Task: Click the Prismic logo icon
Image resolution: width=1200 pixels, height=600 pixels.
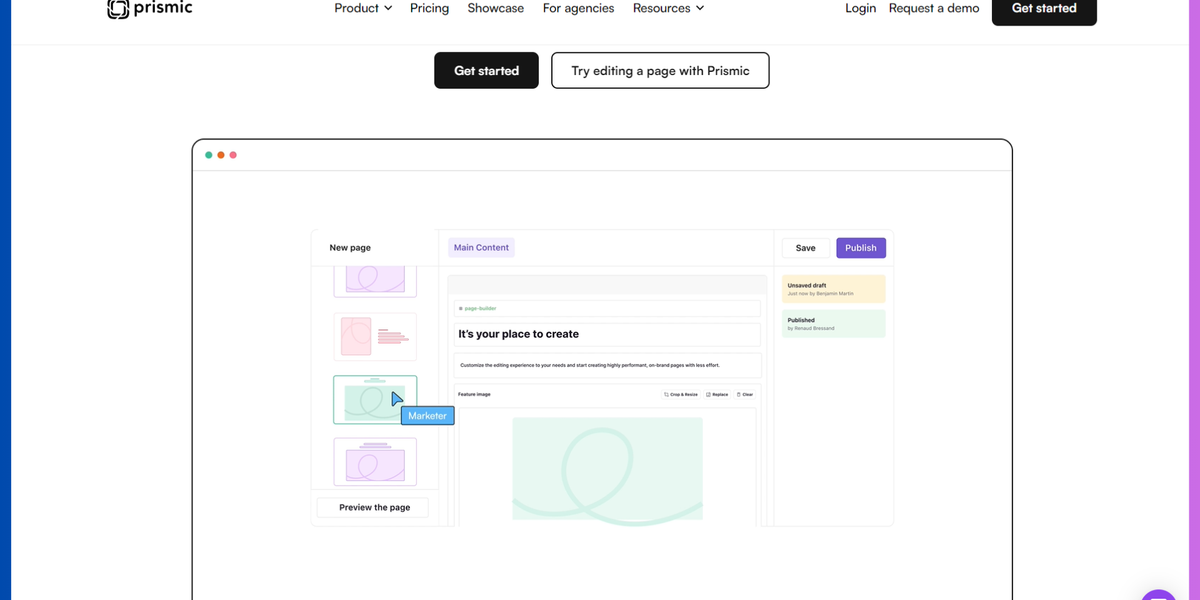Action: click(x=118, y=8)
